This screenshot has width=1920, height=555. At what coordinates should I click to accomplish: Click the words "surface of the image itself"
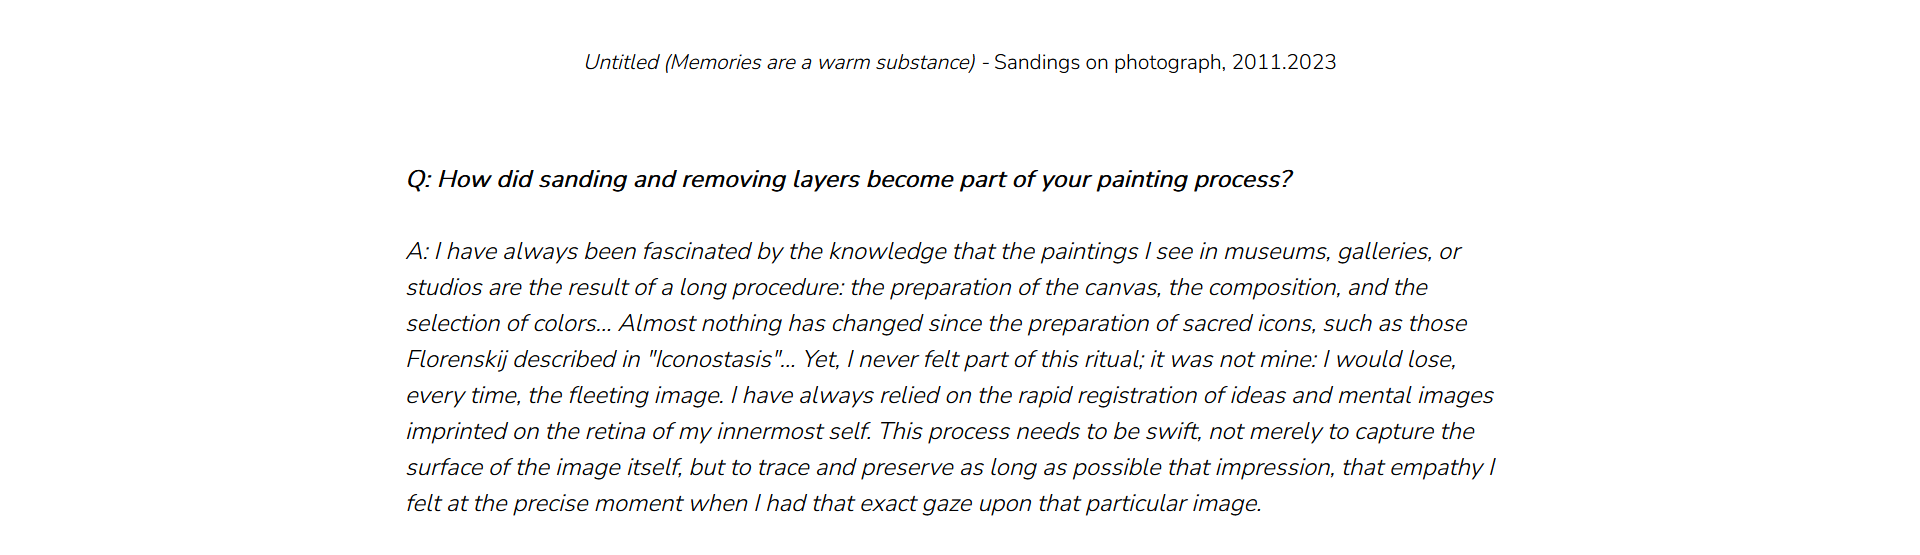(544, 467)
